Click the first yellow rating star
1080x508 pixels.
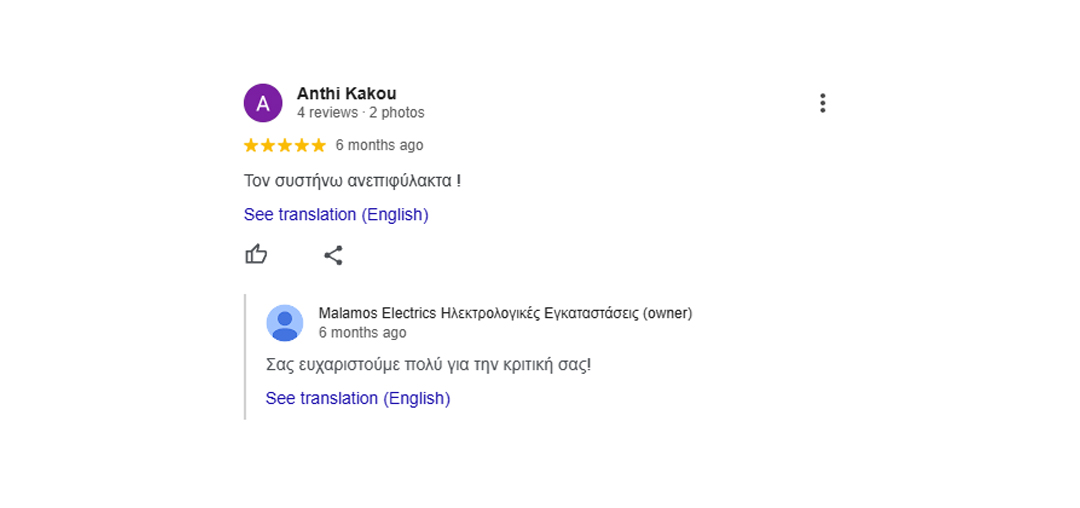(x=251, y=145)
